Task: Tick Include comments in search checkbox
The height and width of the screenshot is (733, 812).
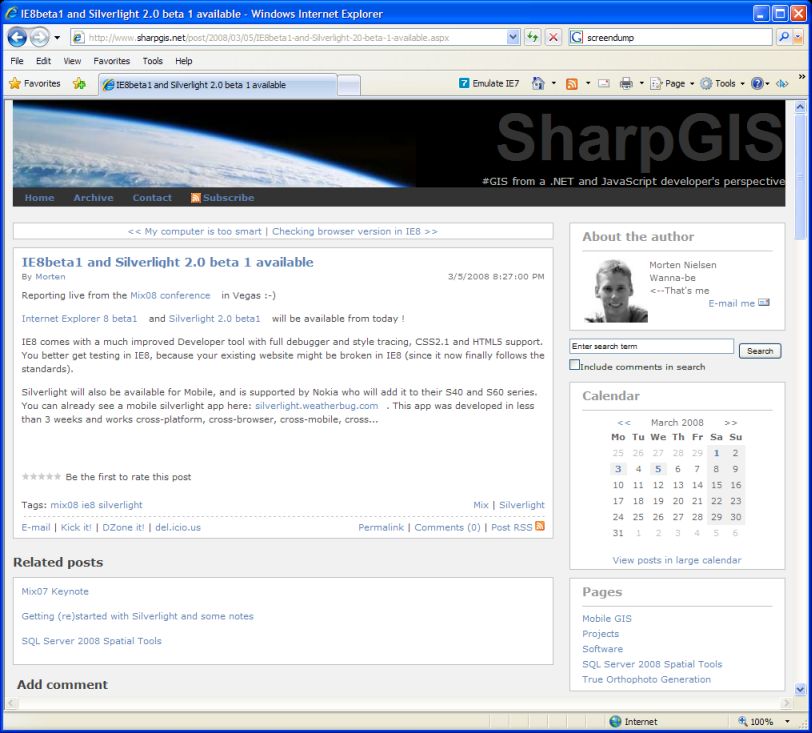Action: pos(574,365)
